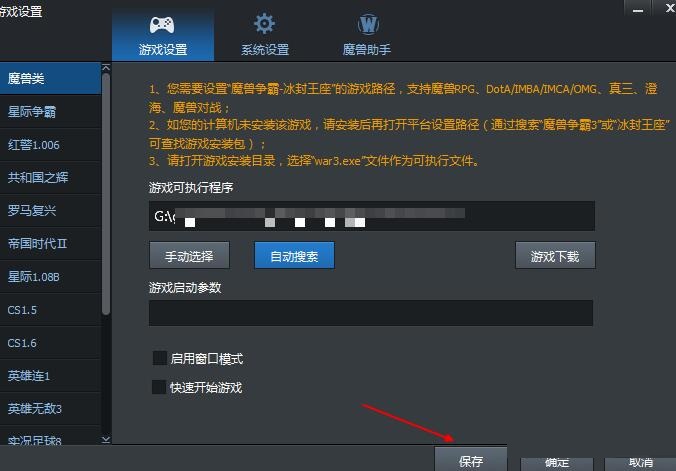Switch to the 系统设置 tab

point(265,35)
